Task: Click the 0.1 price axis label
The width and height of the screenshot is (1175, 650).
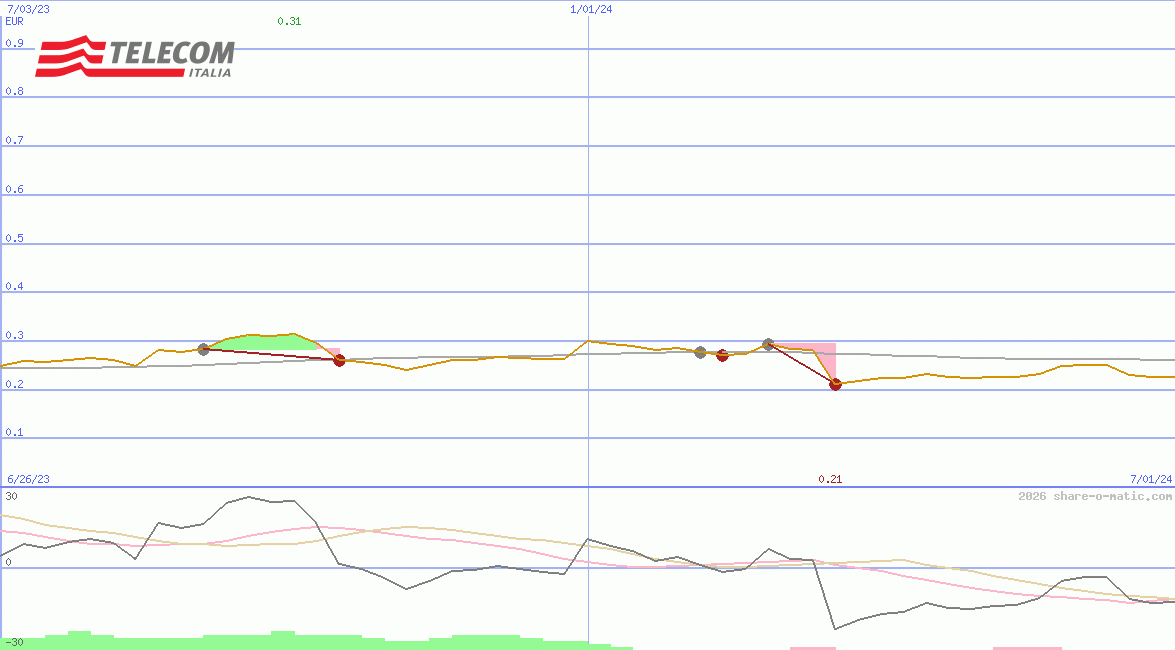Action: tap(14, 433)
